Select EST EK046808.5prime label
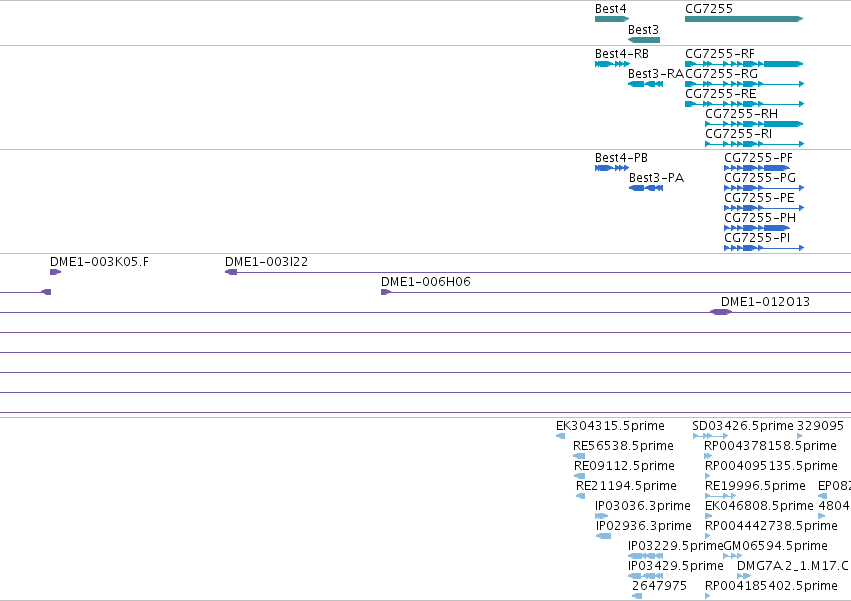This screenshot has height=601, width=851. coord(759,507)
